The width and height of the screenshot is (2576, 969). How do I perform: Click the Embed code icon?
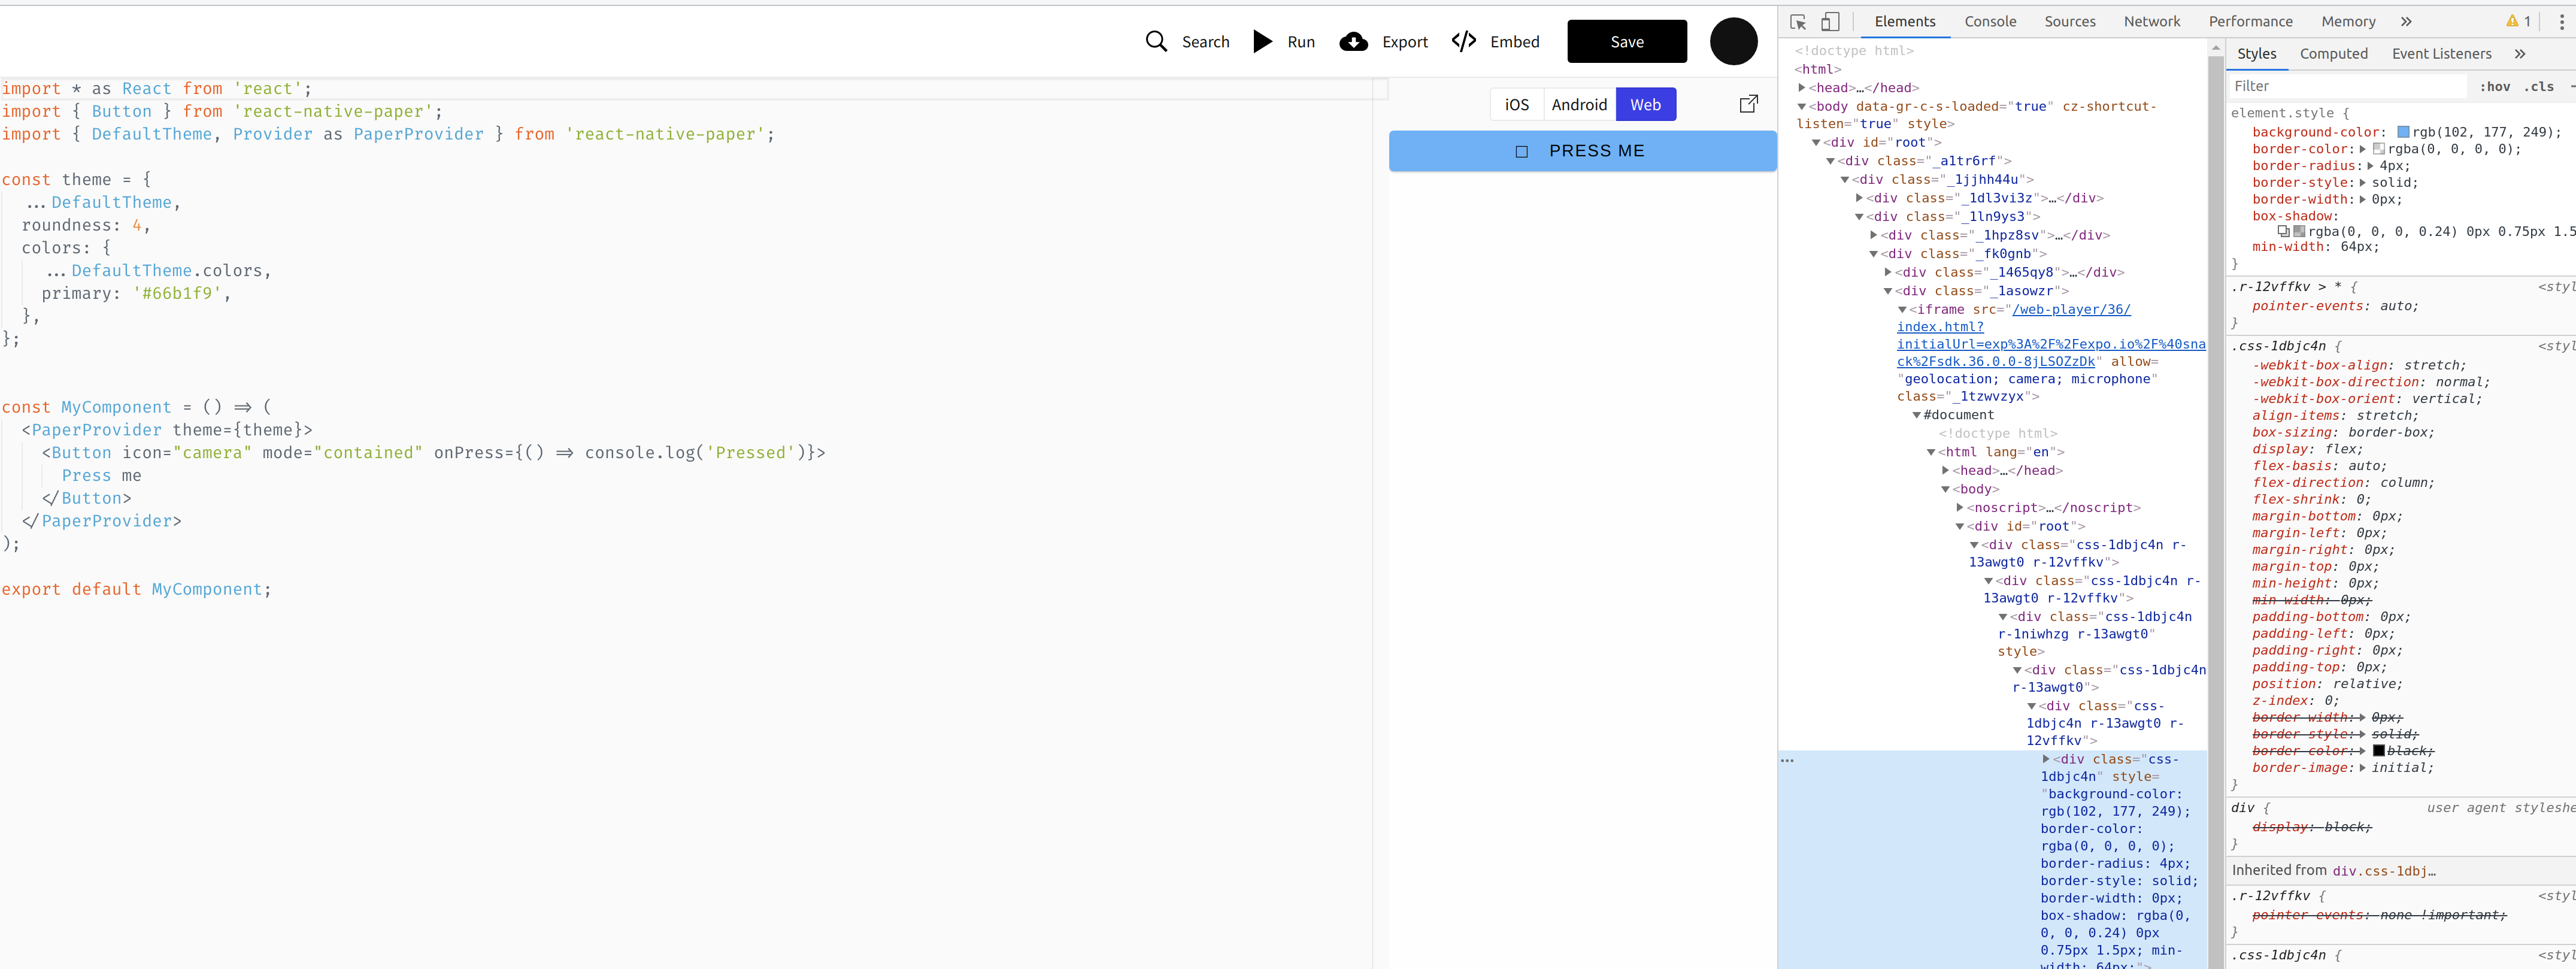1463,41
